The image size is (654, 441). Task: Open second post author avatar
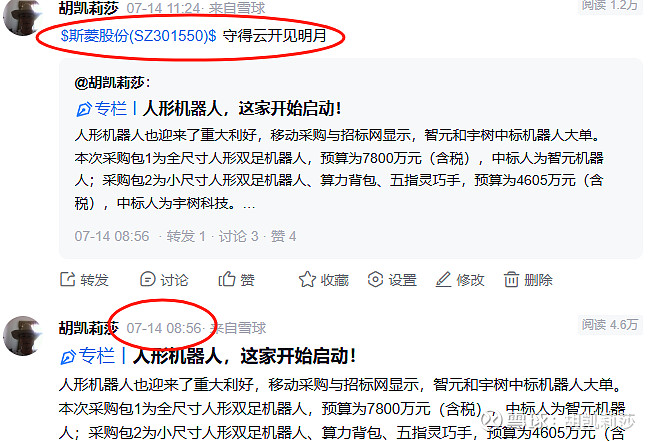pos(22,336)
